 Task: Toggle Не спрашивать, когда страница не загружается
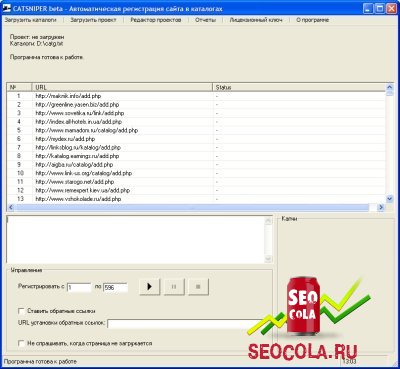tap(21, 343)
